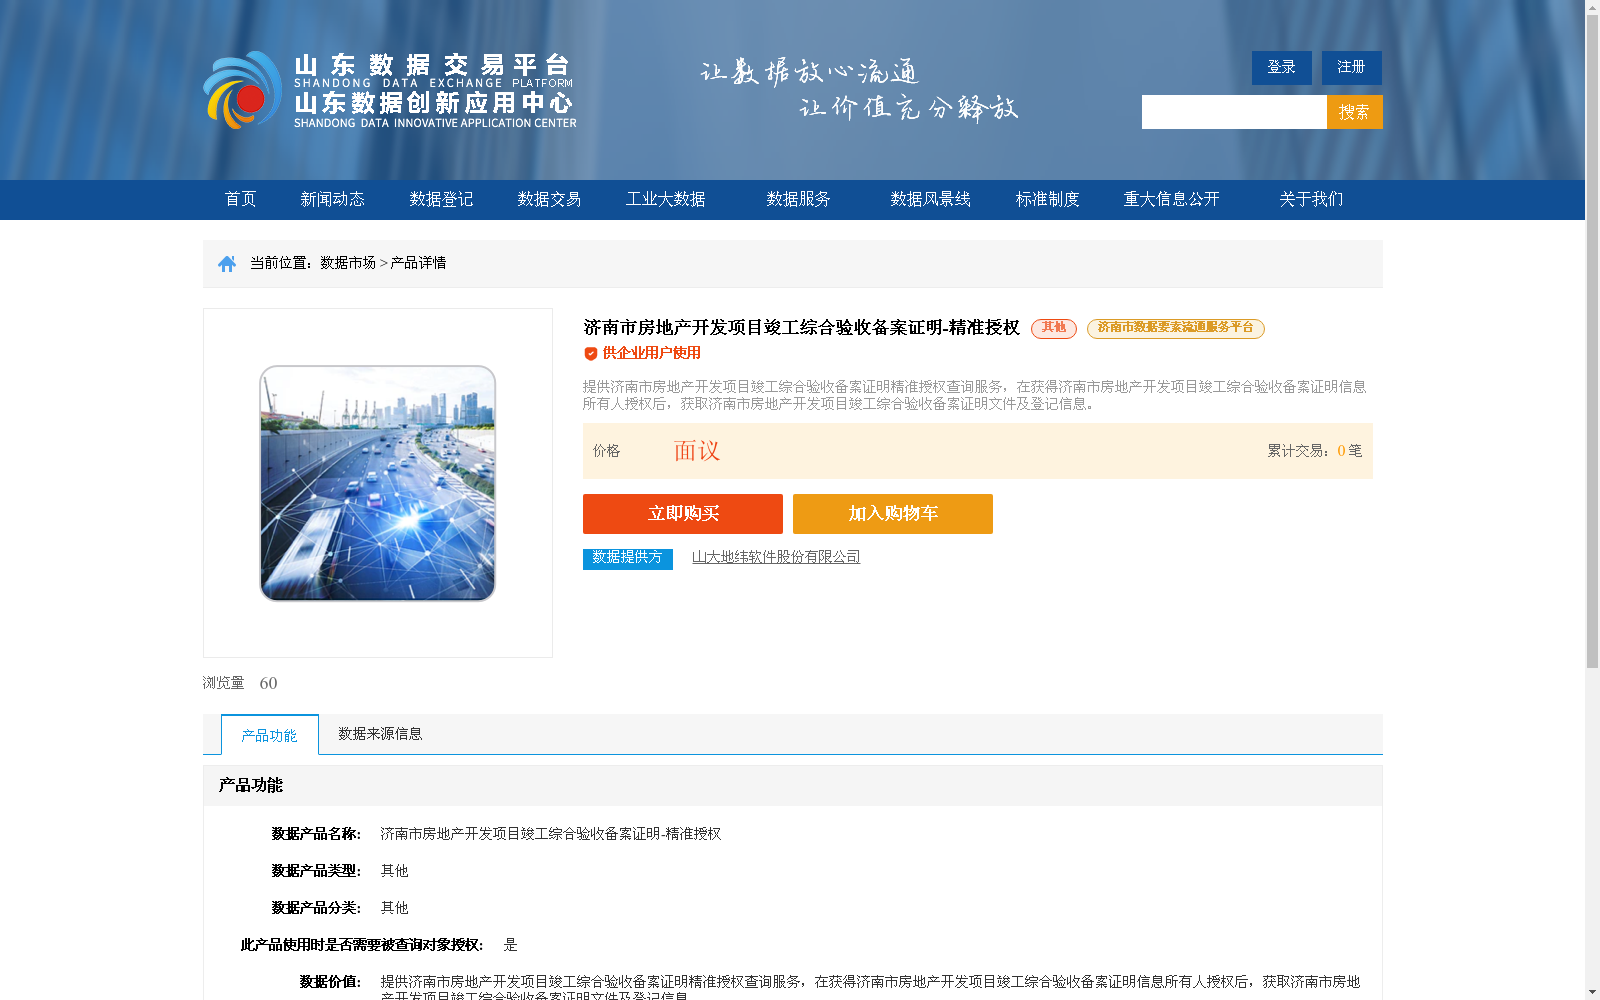Click 产品详情 breadcrumb text
The height and width of the screenshot is (1000, 1600).
[418, 263]
